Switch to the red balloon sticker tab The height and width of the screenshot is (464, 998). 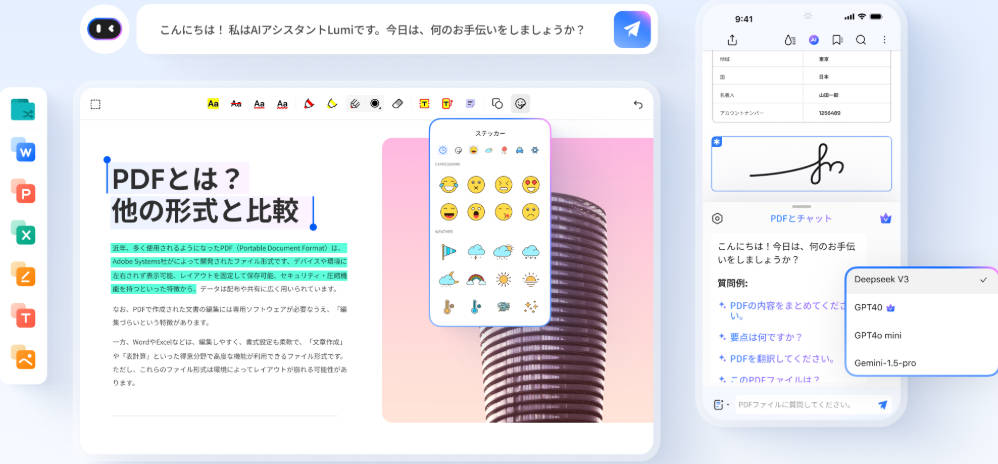(504, 150)
